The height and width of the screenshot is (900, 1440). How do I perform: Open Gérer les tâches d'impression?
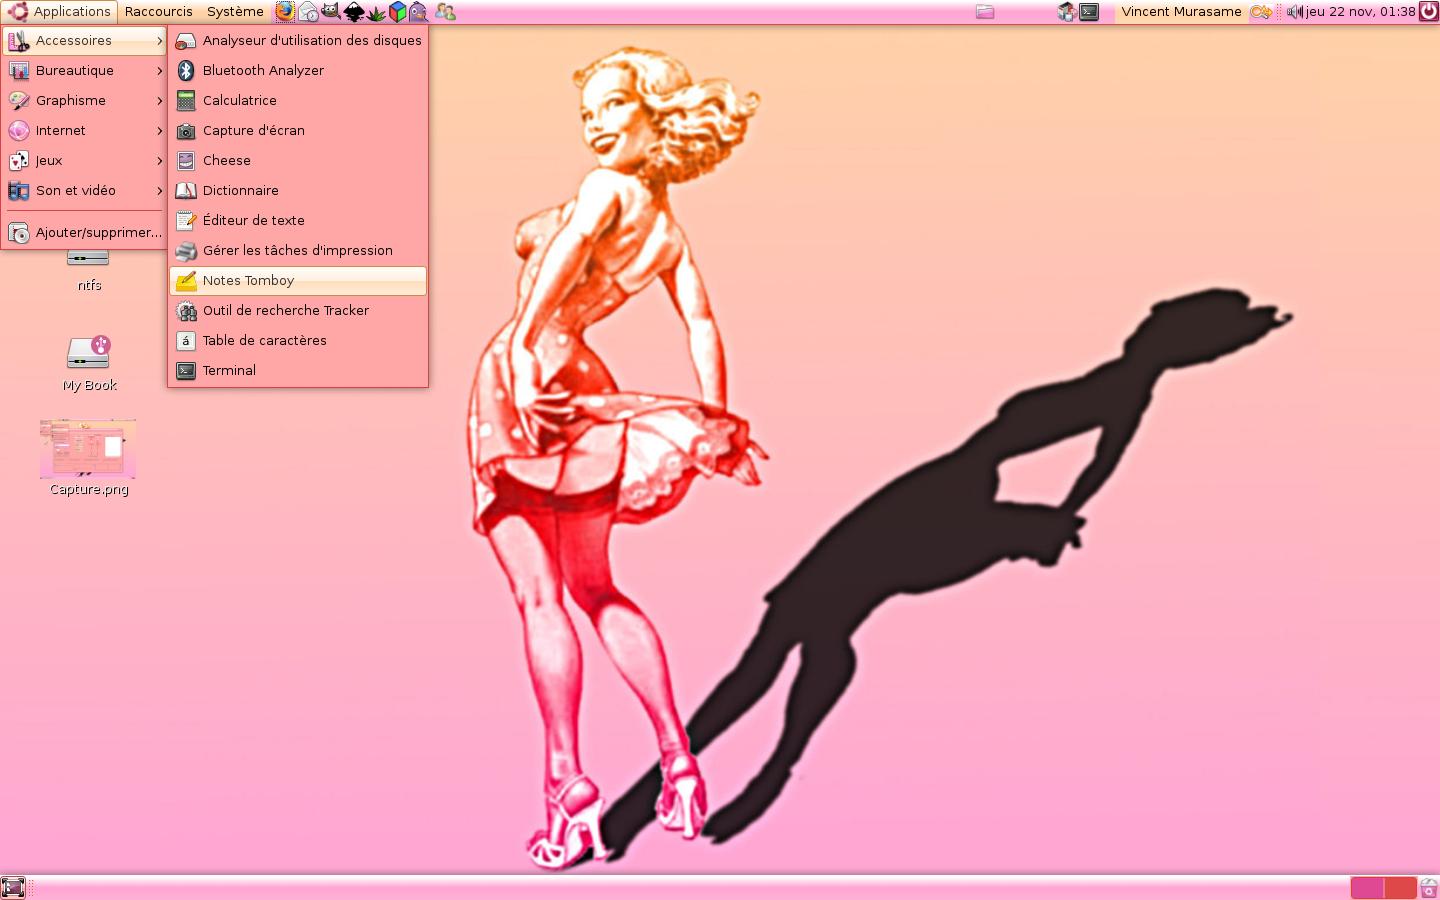tap(298, 251)
